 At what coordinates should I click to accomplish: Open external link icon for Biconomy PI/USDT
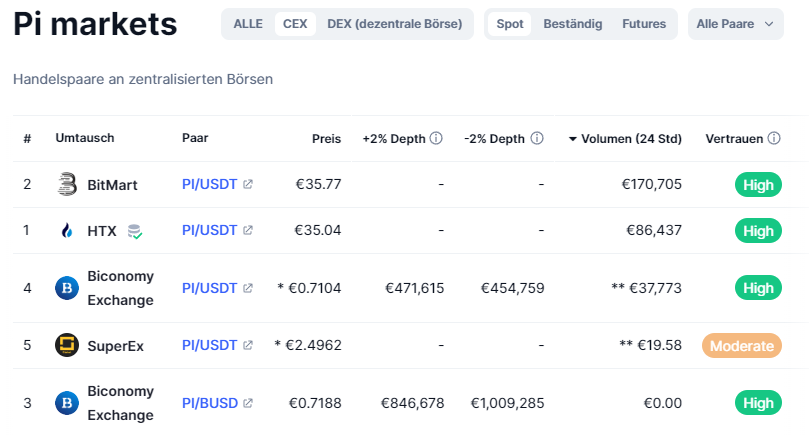click(248, 288)
